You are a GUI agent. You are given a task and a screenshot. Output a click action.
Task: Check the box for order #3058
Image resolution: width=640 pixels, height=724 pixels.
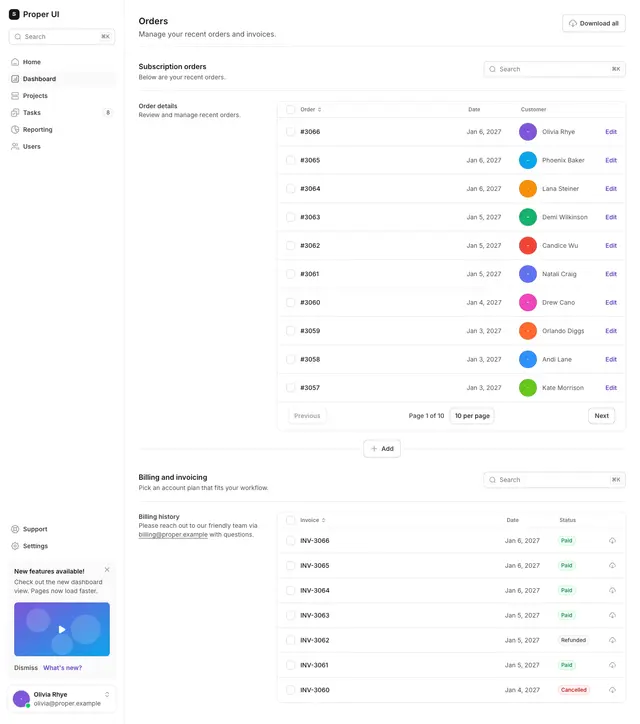[x=290, y=359]
